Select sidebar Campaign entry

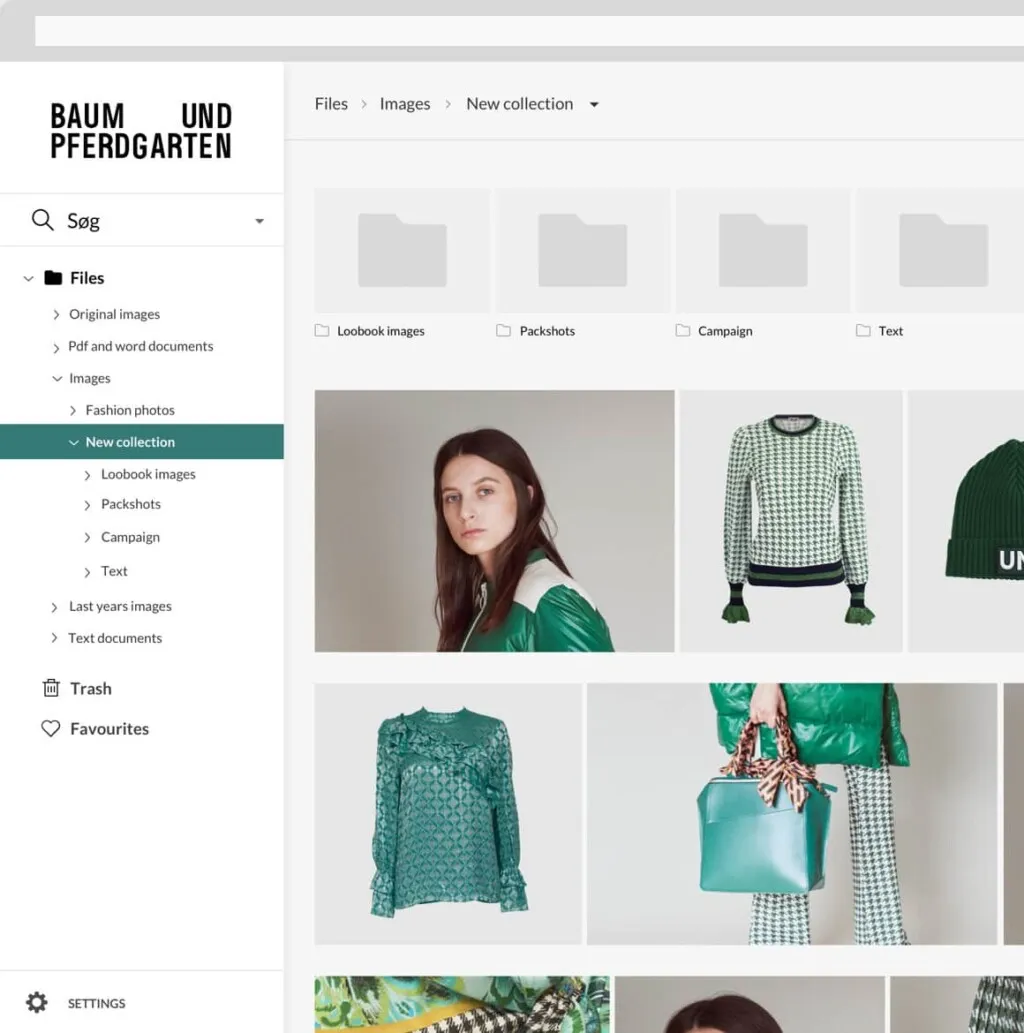pyautogui.click(x=130, y=537)
